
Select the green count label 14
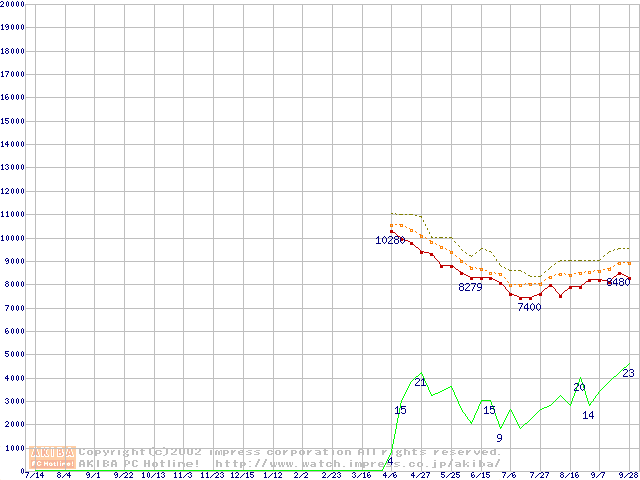point(588,415)
